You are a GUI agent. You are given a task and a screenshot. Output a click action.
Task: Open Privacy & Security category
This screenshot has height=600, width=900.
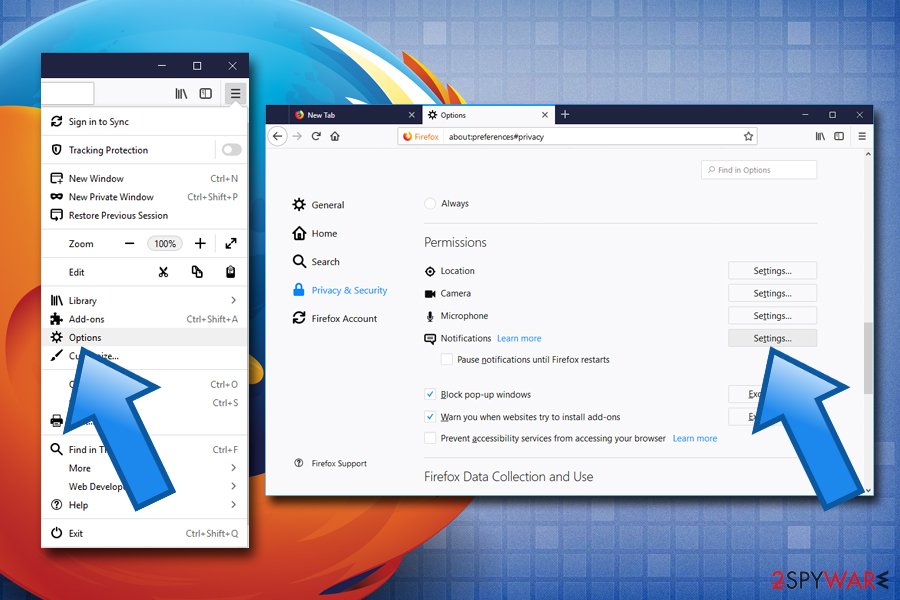pos(340,290)
